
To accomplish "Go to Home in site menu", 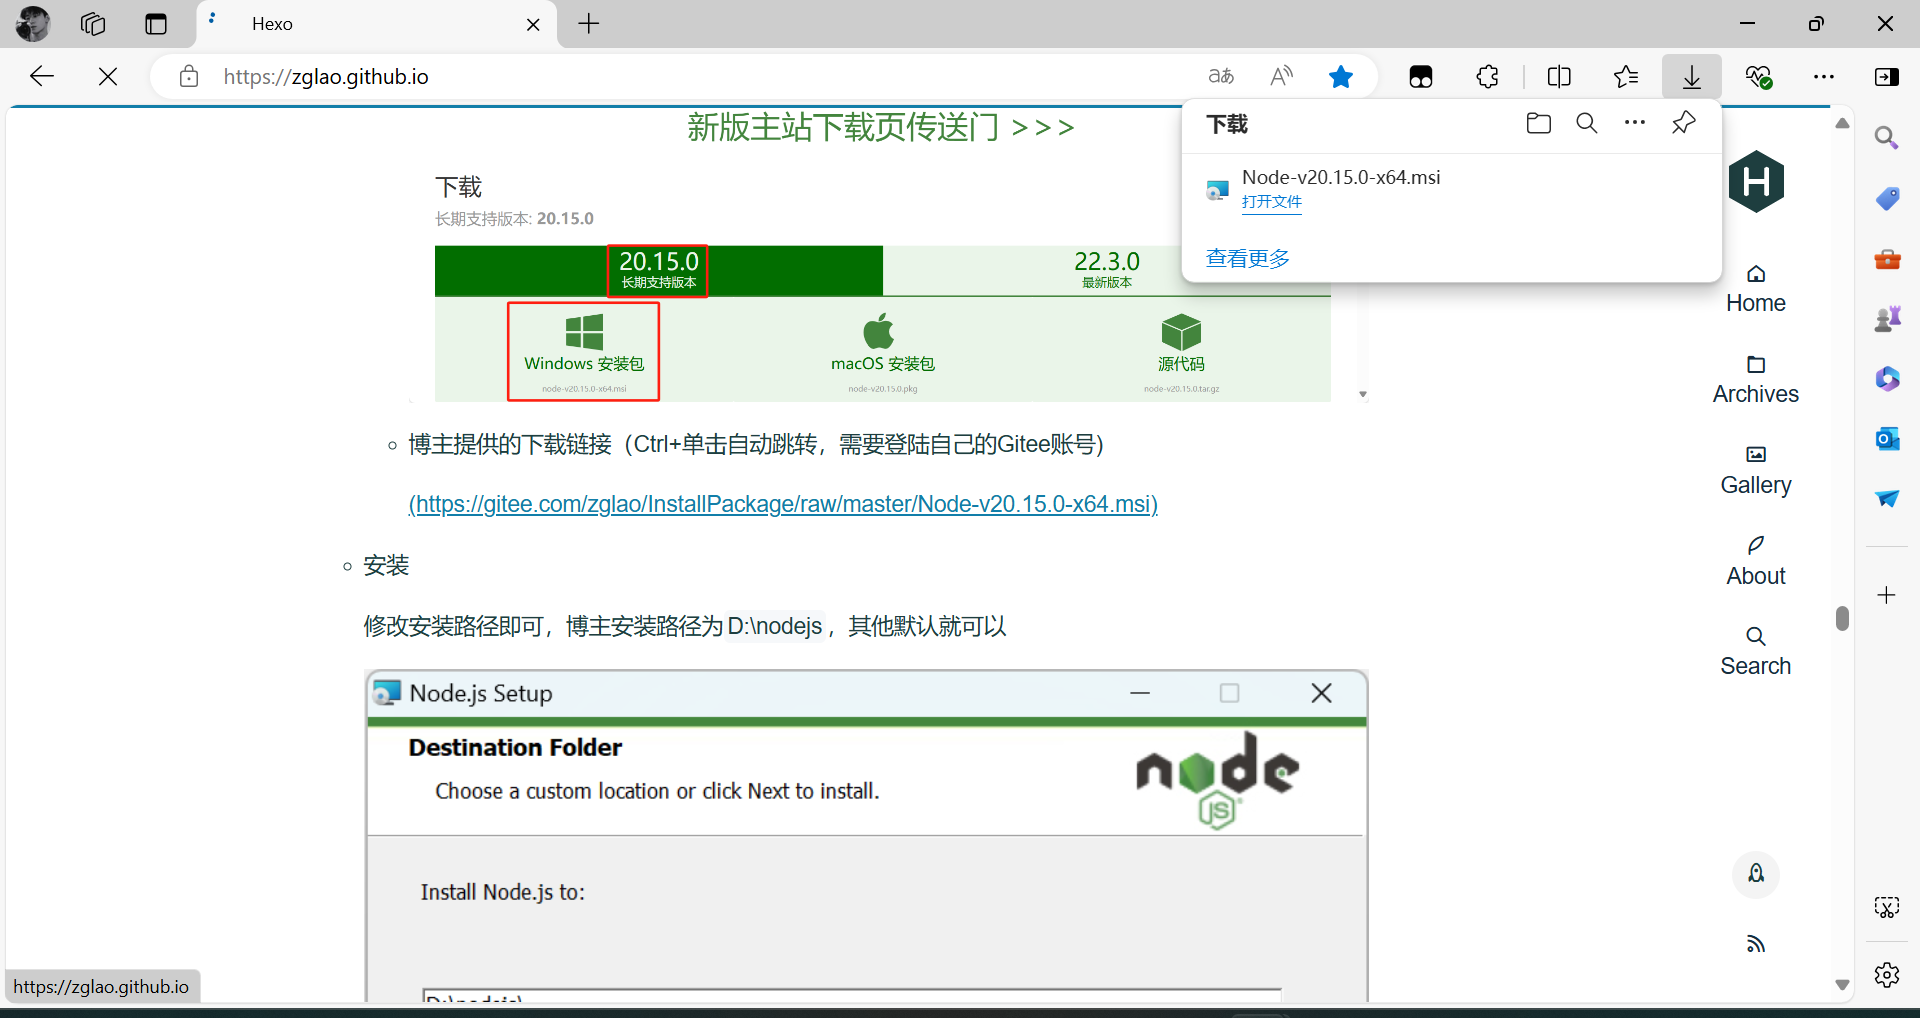I will pos(1756,289).
